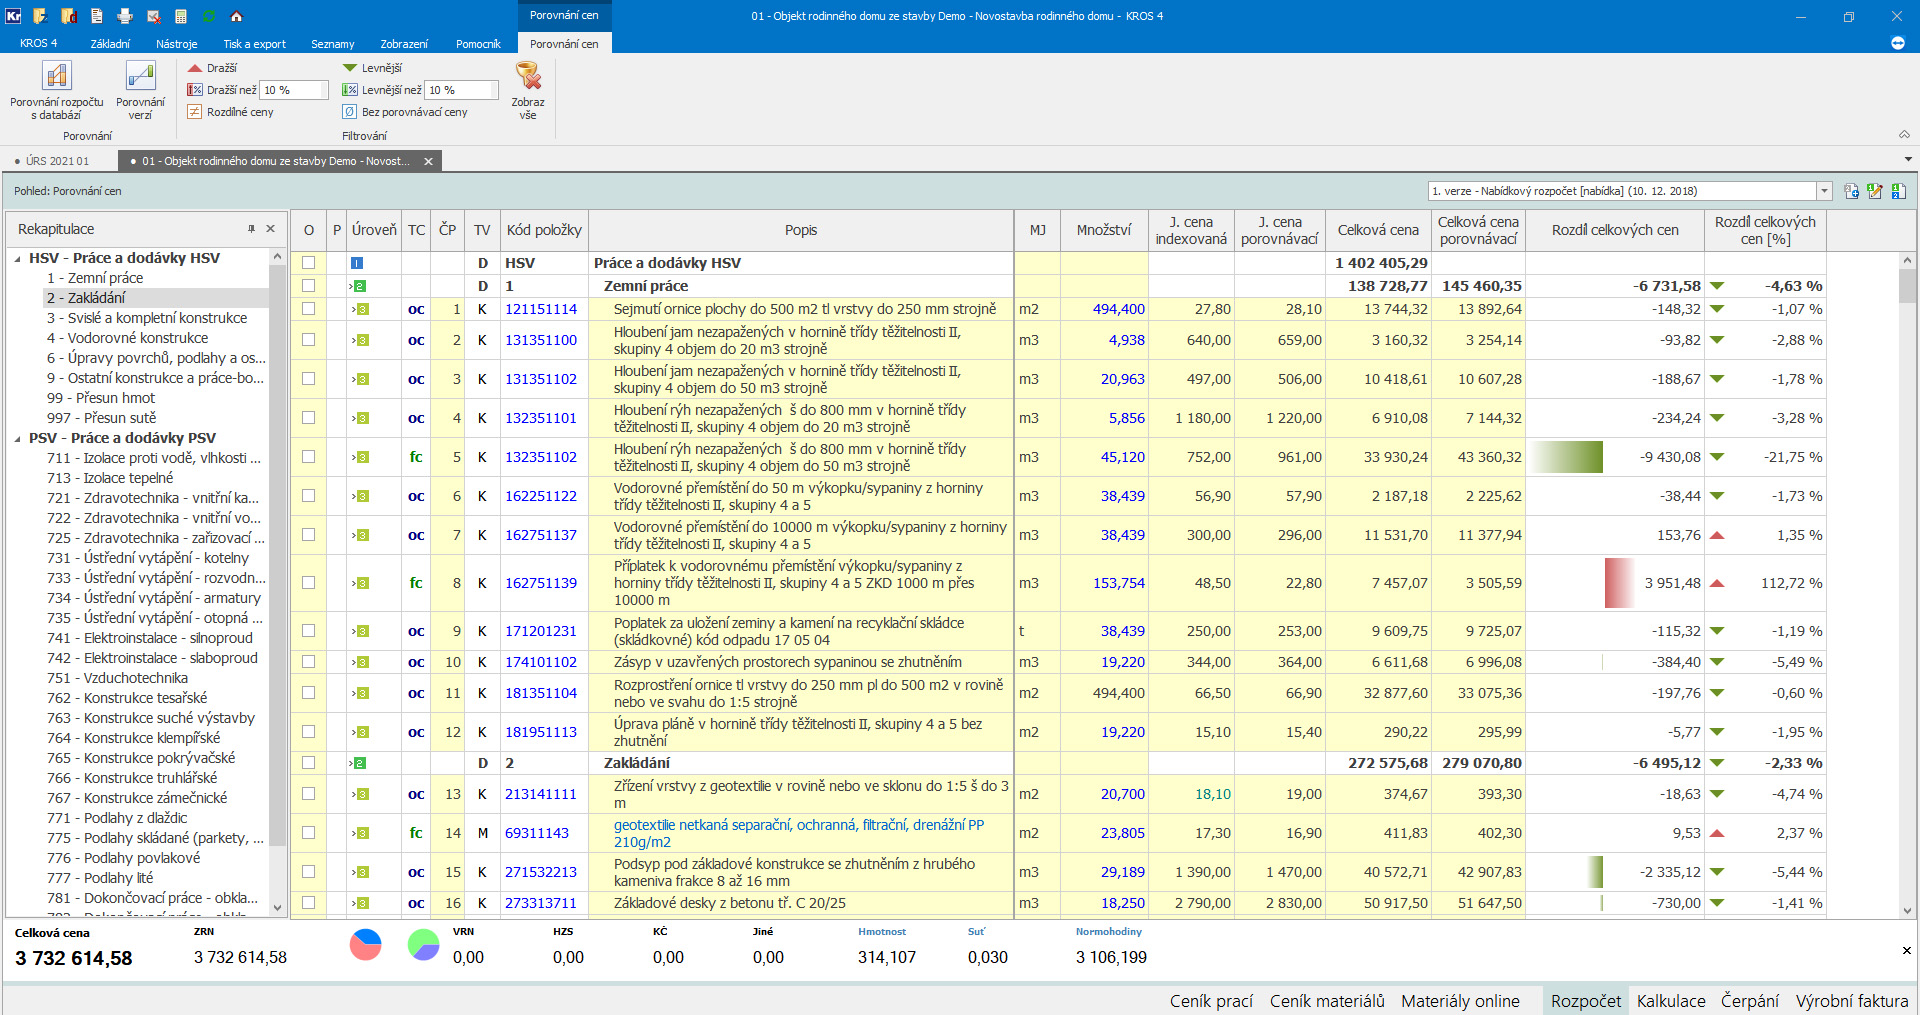Tick the checkbox for item 121151114
This screenshot has height=1015, width=1920.
[308, 309]
